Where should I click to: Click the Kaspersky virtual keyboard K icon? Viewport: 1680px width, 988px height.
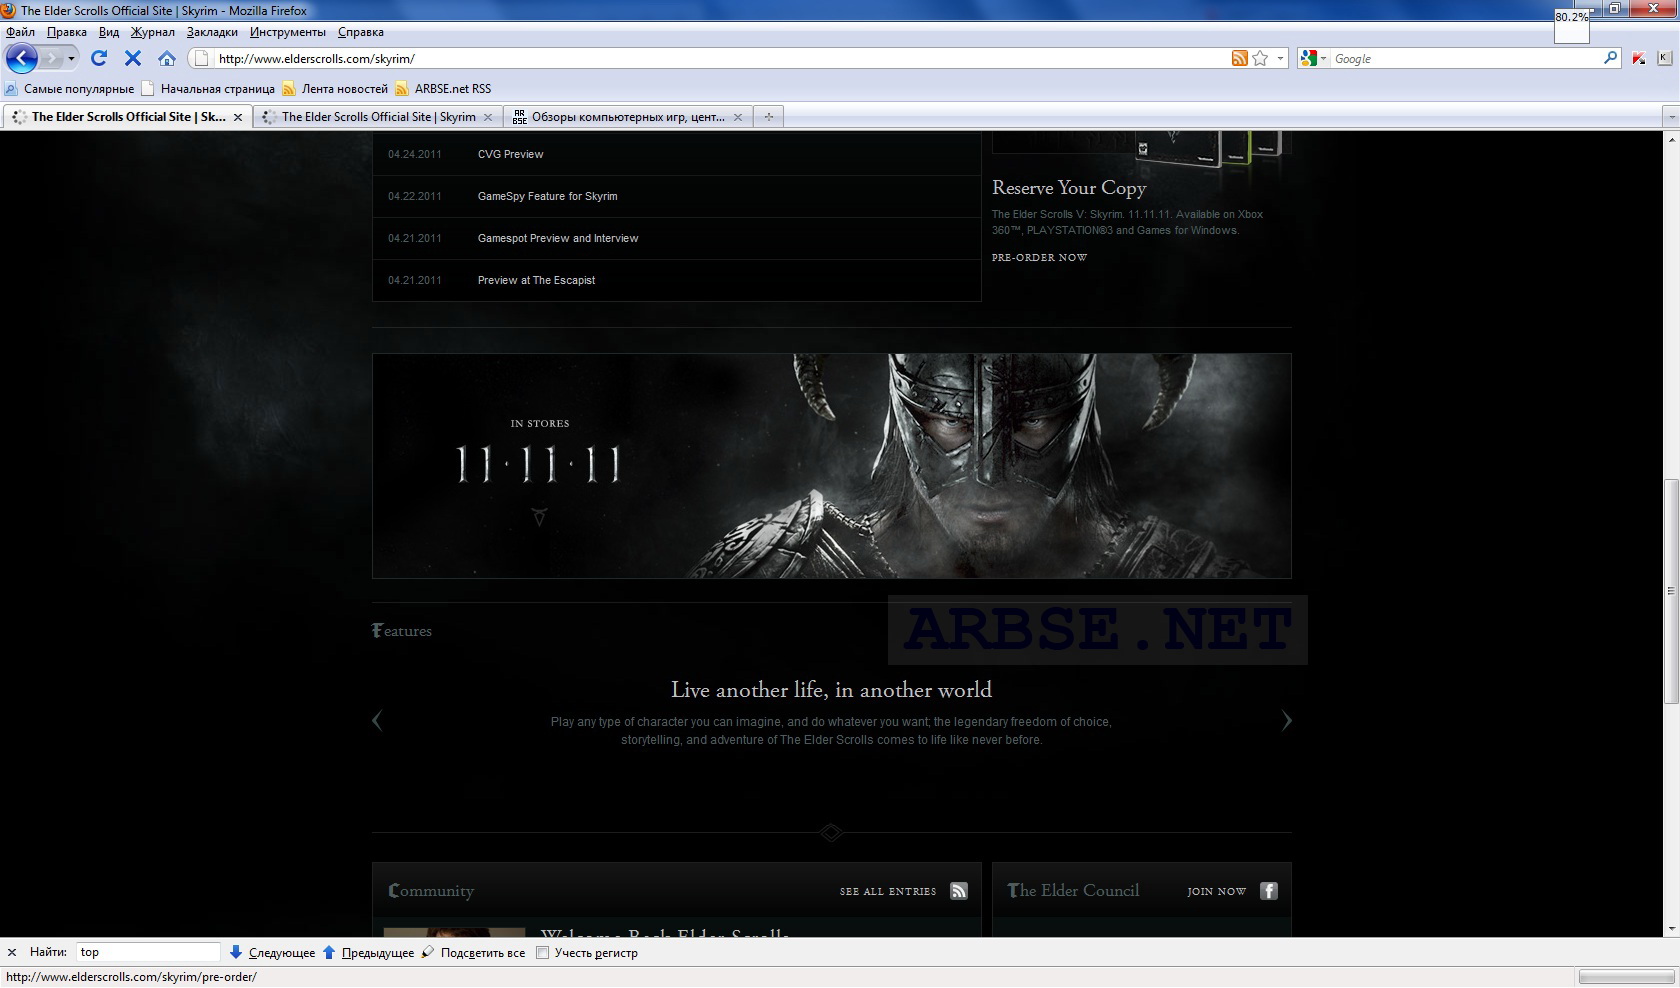click(x=1665, y=58)
